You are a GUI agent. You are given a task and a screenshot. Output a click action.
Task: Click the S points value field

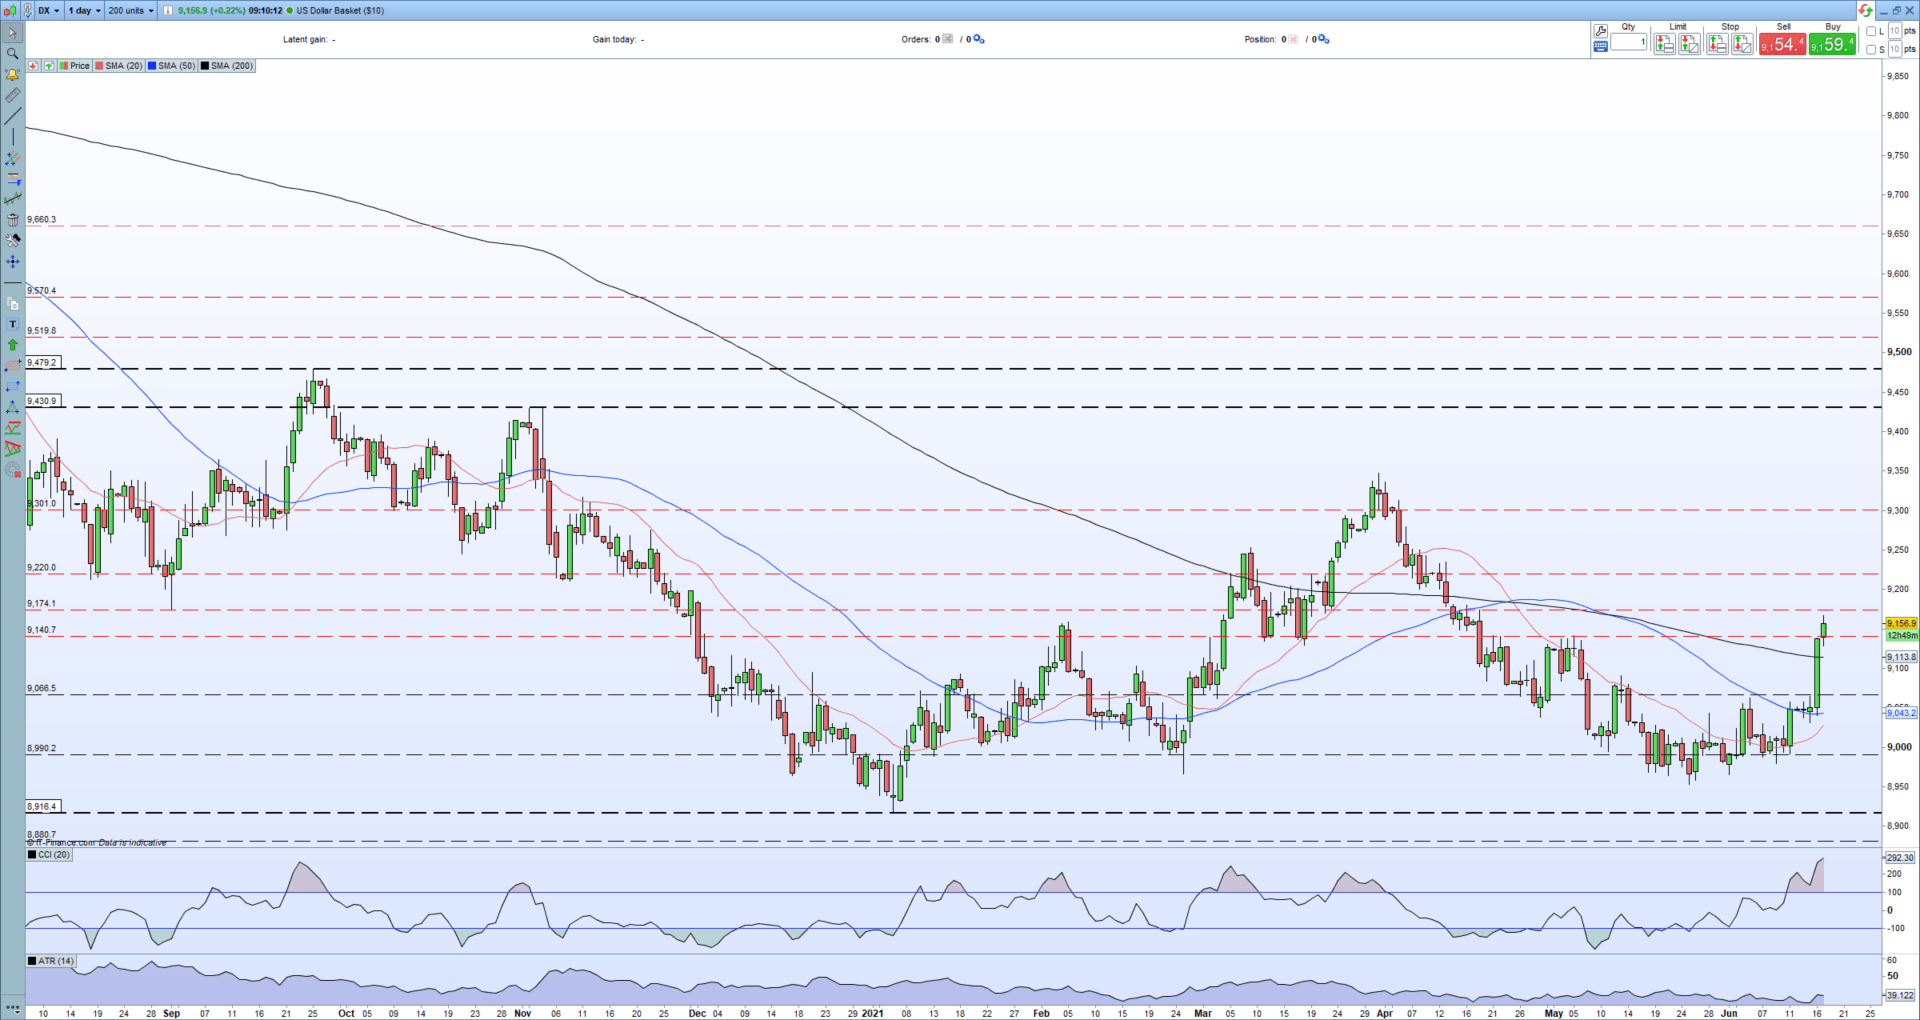click(1895, 49)
